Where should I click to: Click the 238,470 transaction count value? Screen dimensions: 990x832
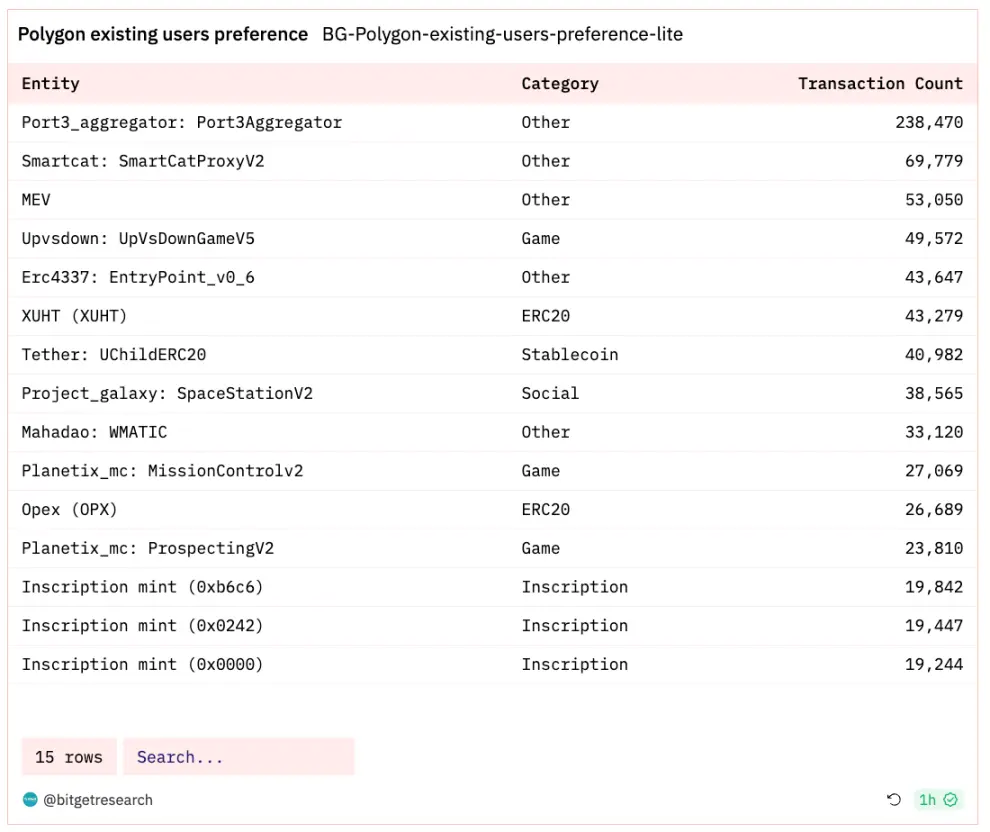point(929,123)
